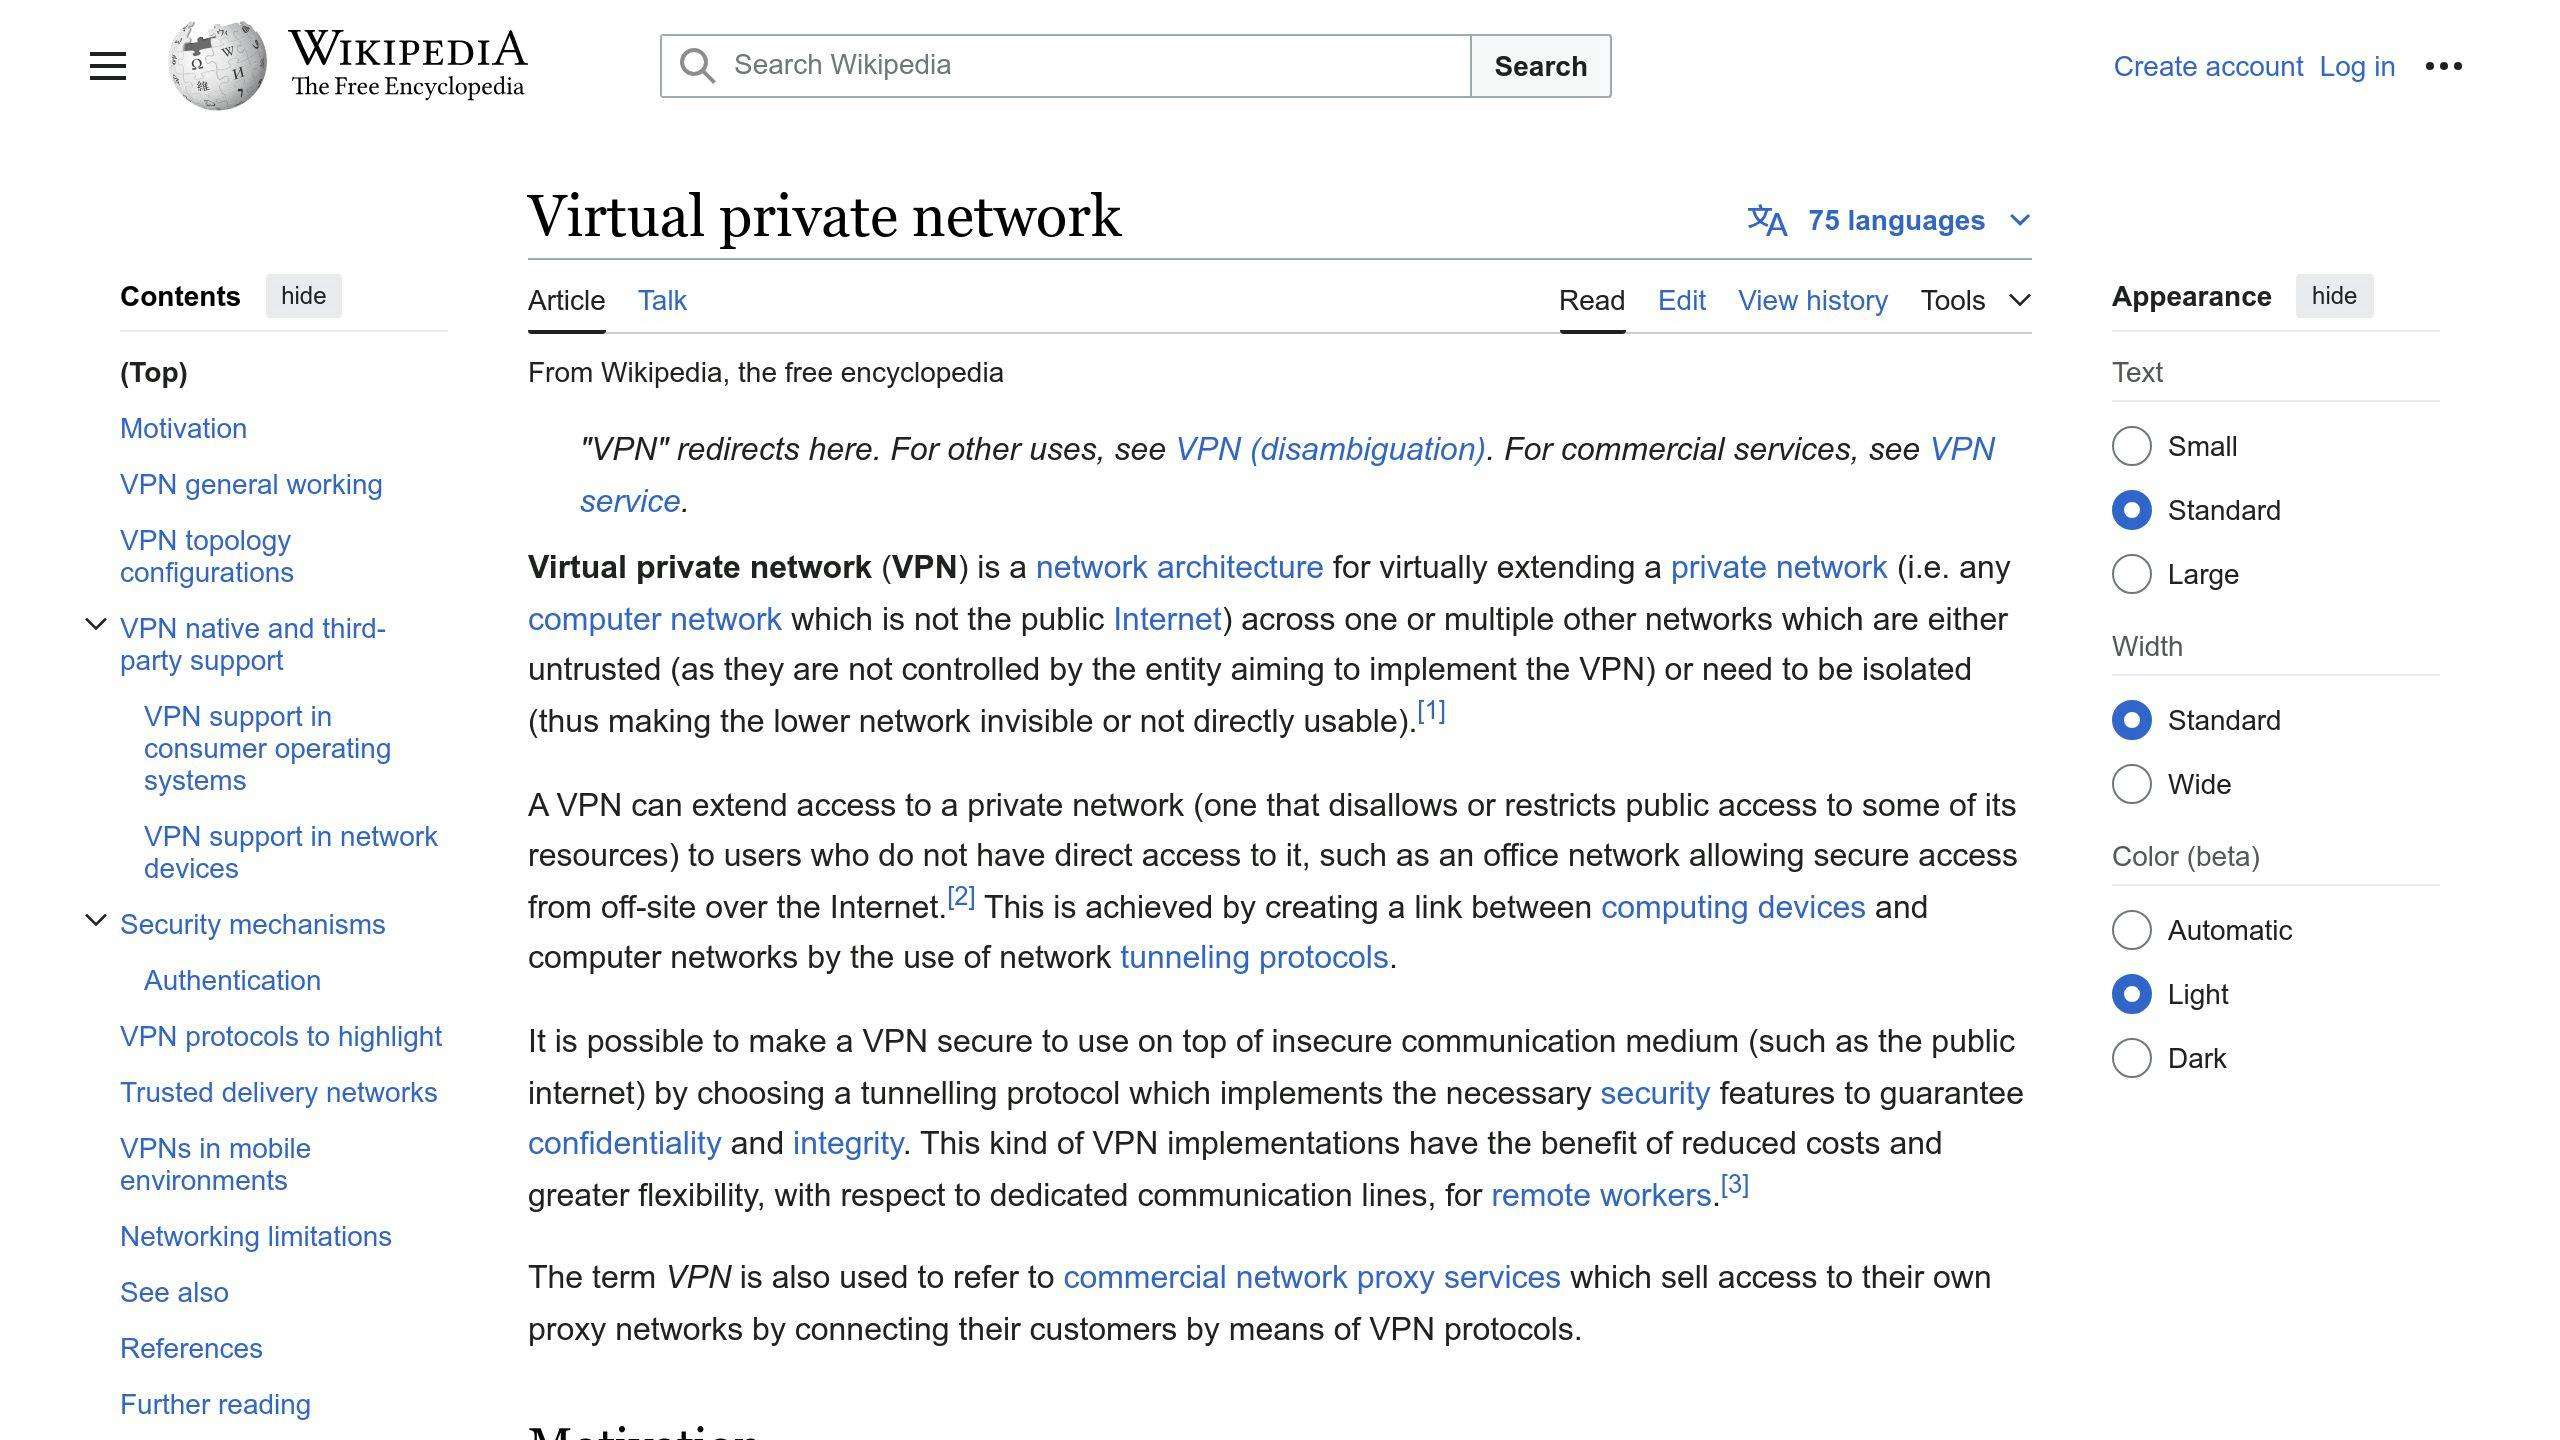Click the Wikipedia globe logo

[x=218, y=66]
